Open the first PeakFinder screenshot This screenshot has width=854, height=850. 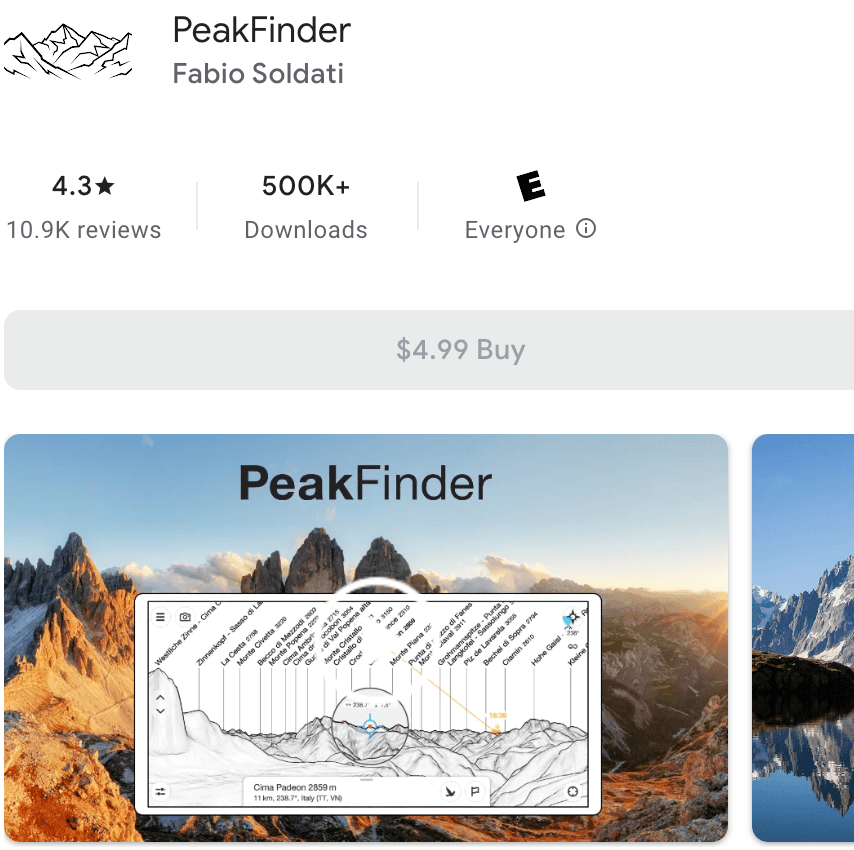point(366,638)
